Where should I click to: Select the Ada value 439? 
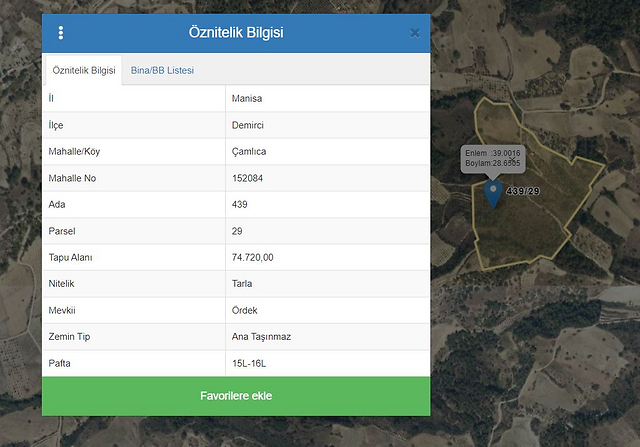tap(240, 204)
